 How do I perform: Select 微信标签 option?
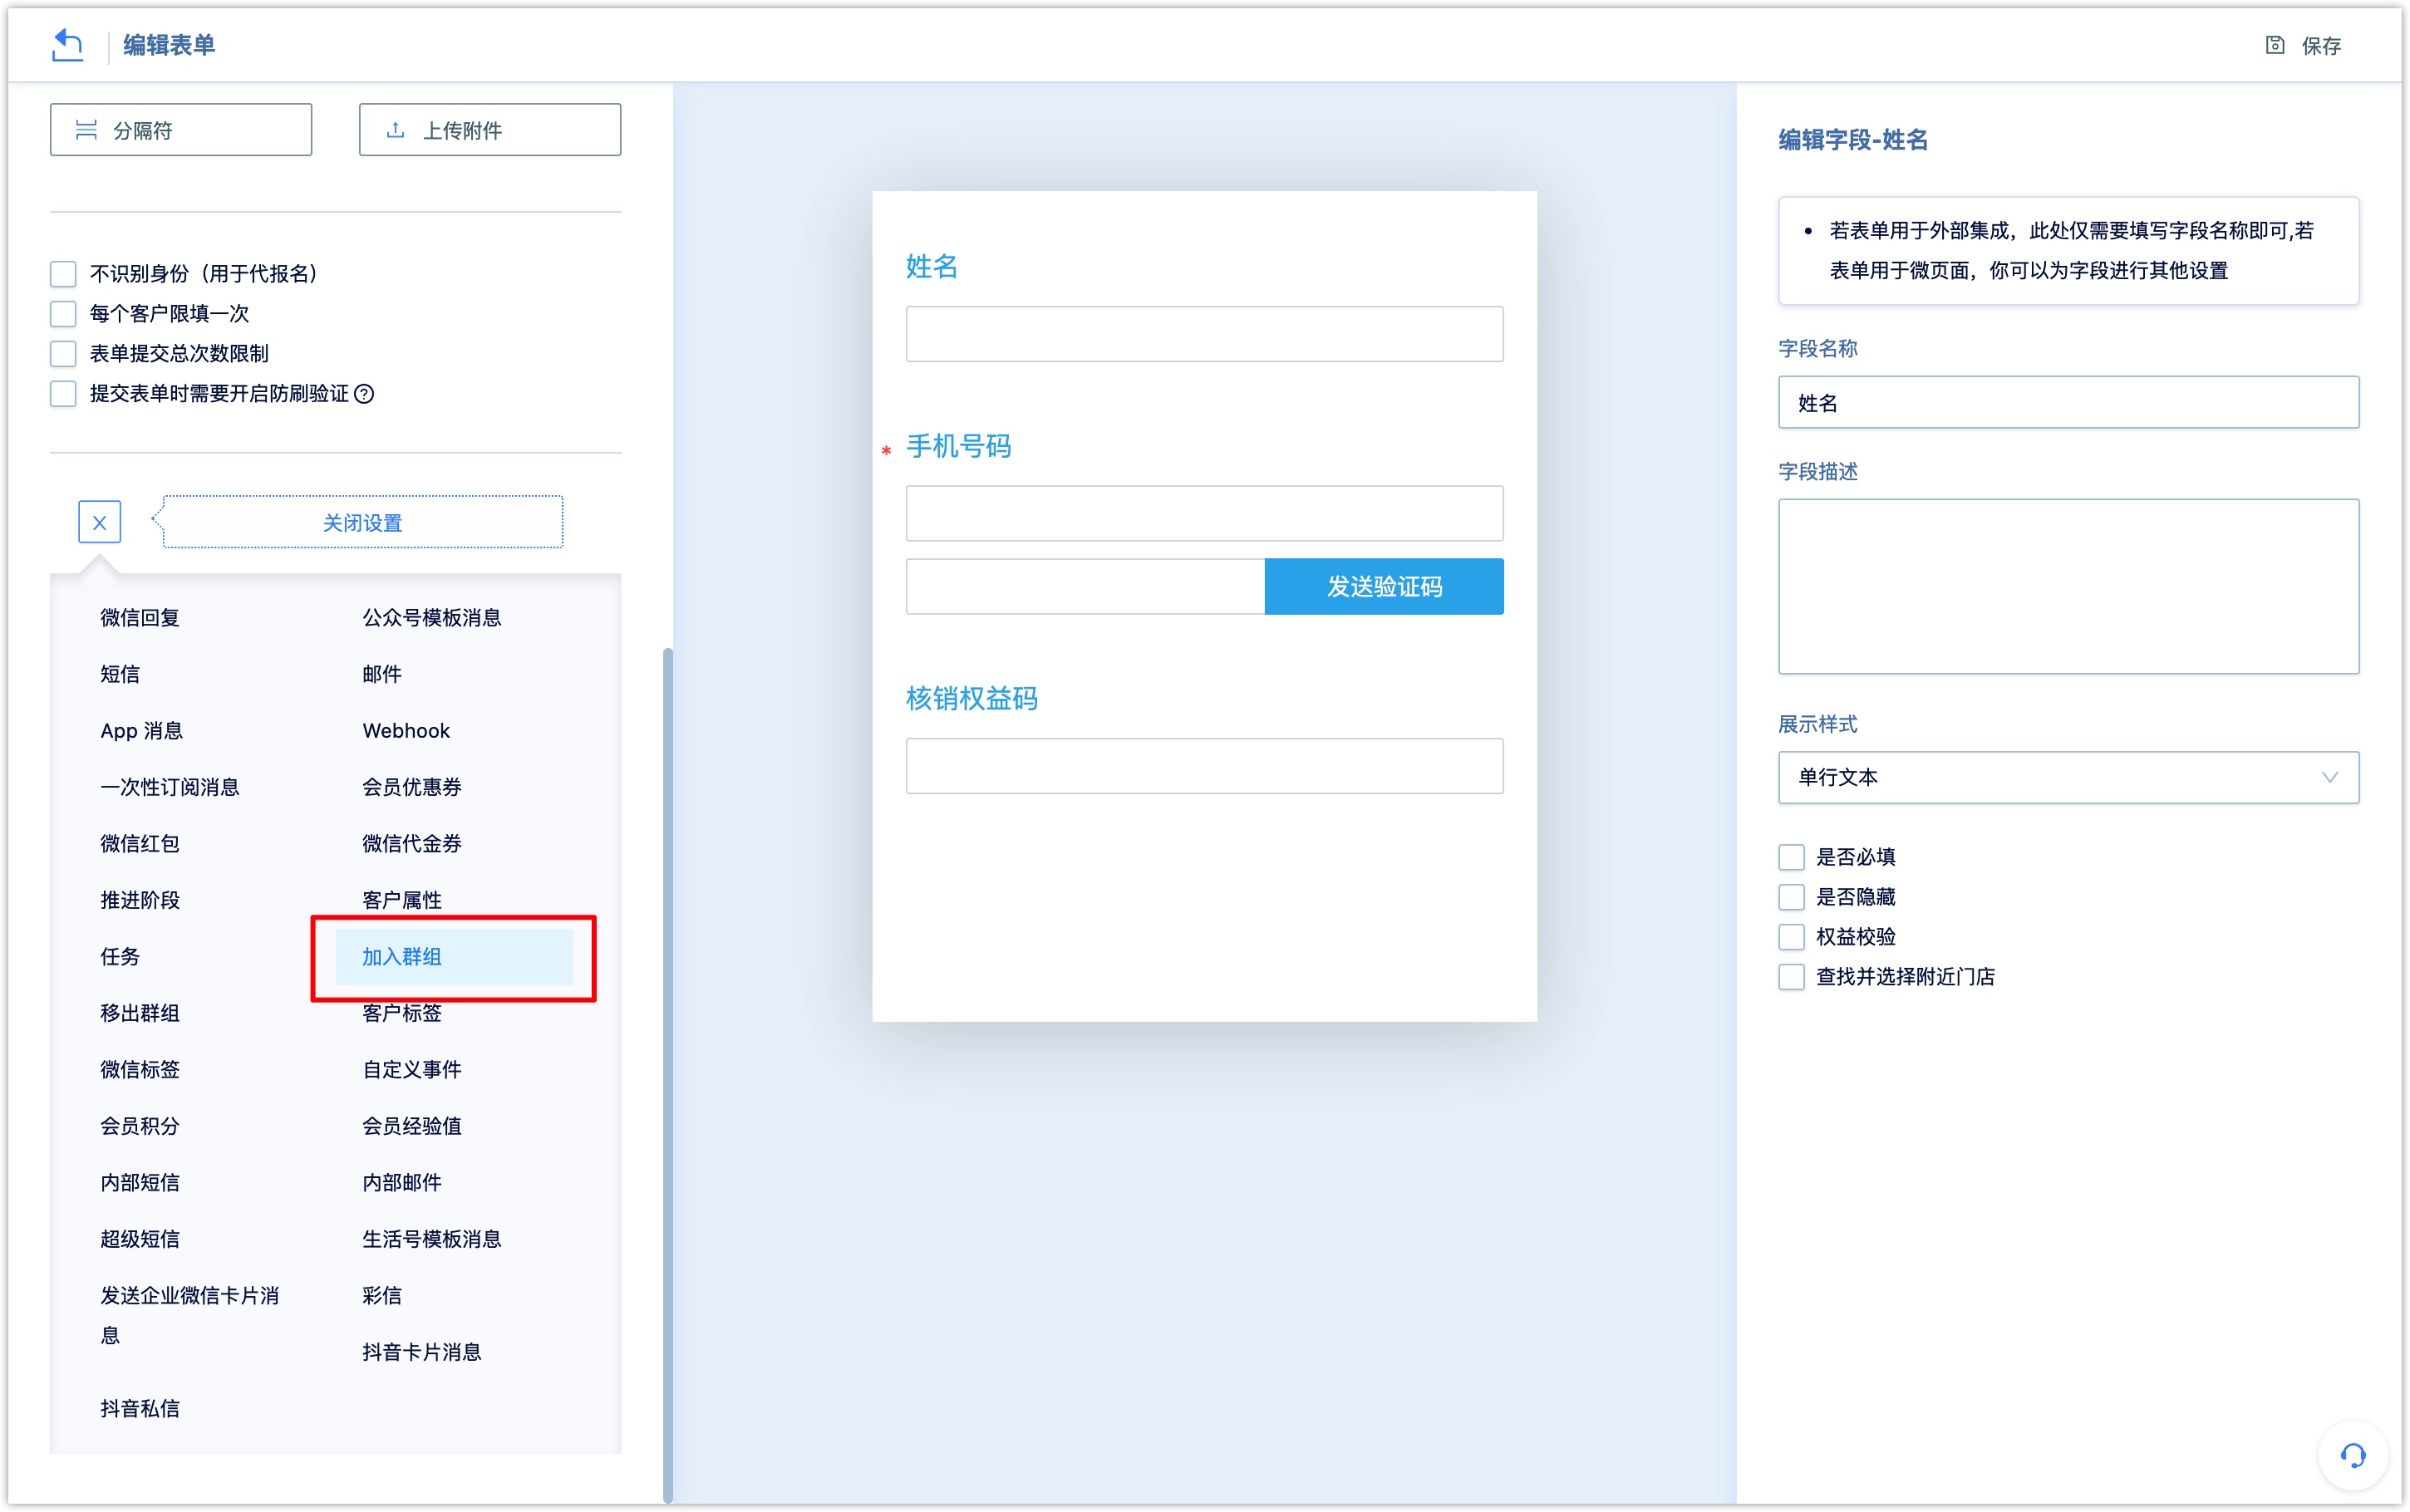coord(140,1070)
